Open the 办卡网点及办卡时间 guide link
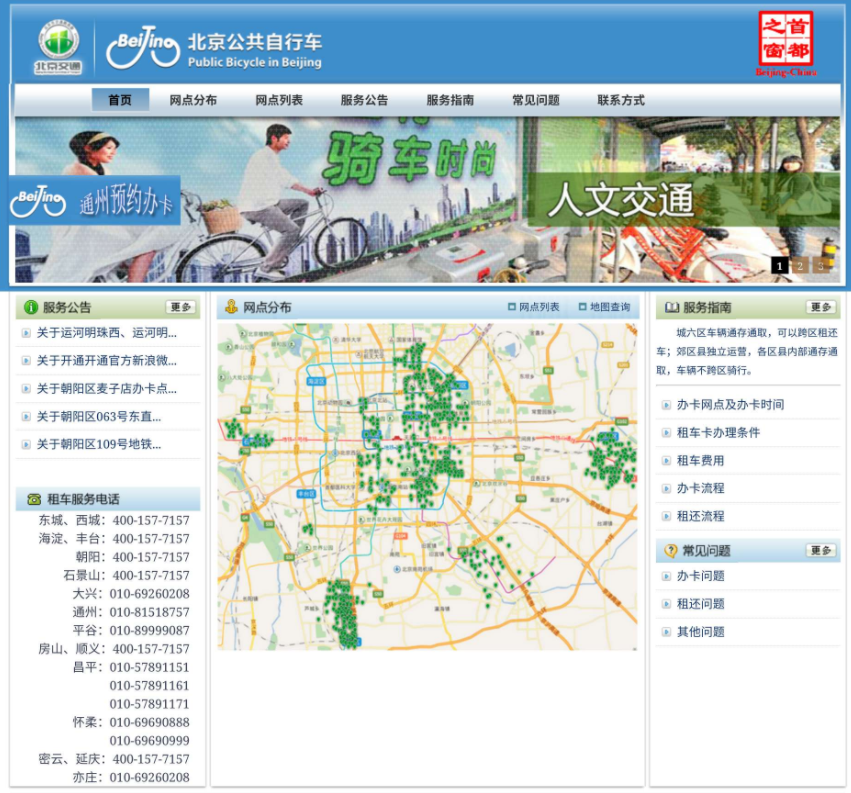This screenshot has width=851, height=793. tap(730, 405)
